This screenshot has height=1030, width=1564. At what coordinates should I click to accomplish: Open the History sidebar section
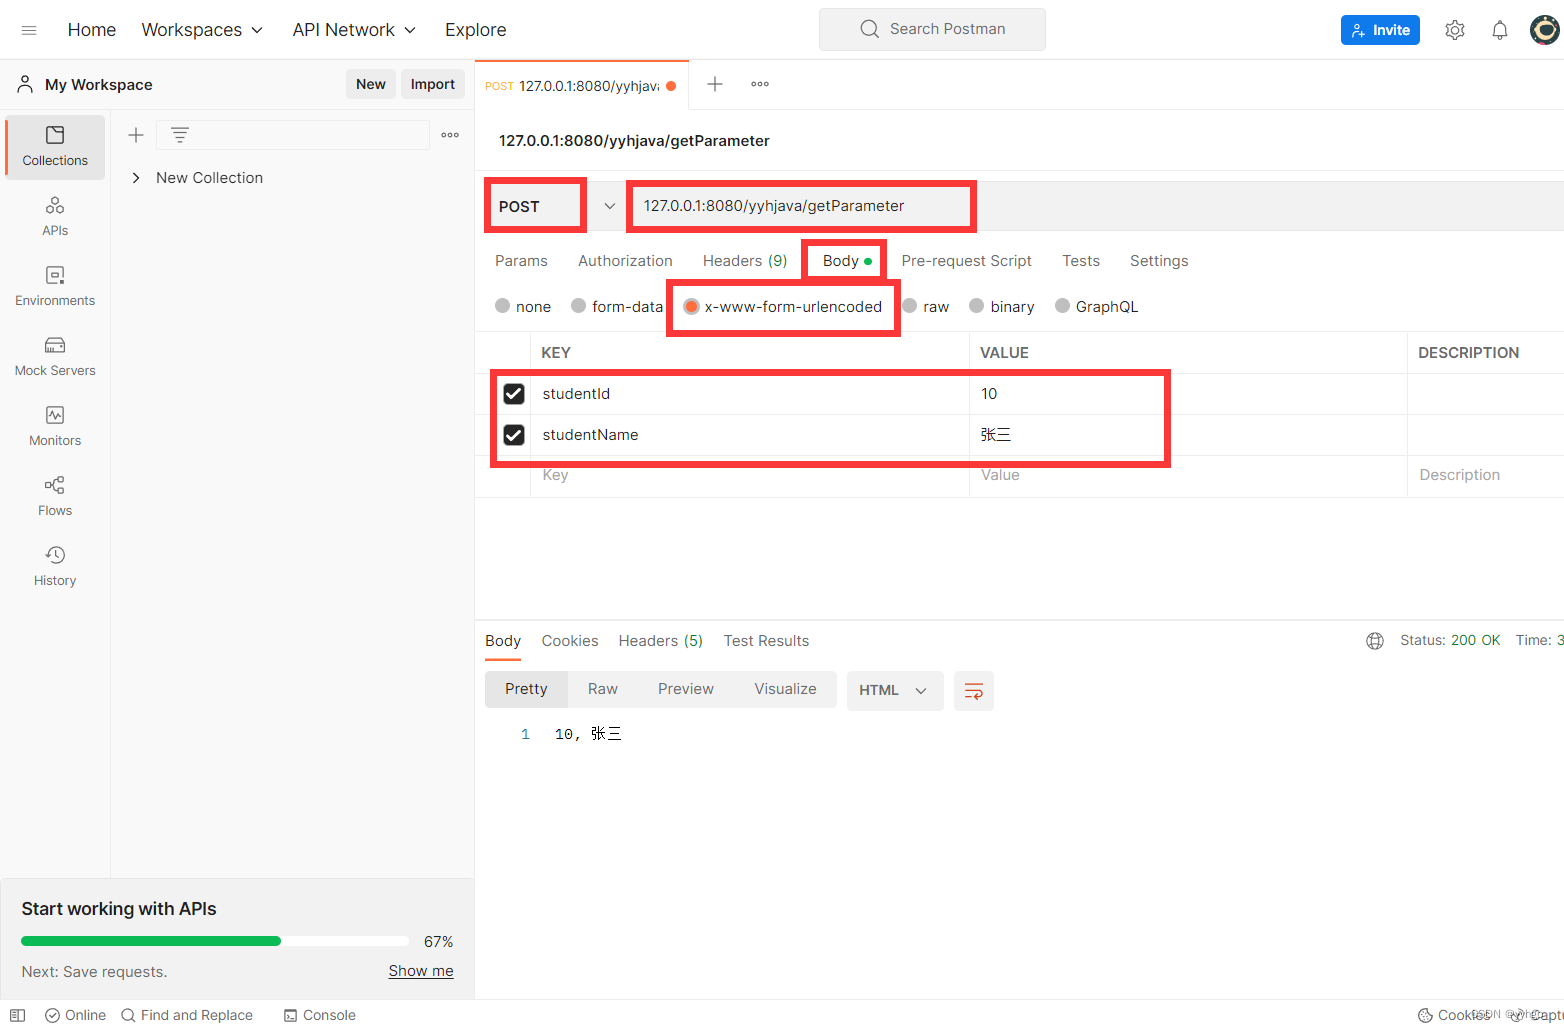click(x=55, y=567)
